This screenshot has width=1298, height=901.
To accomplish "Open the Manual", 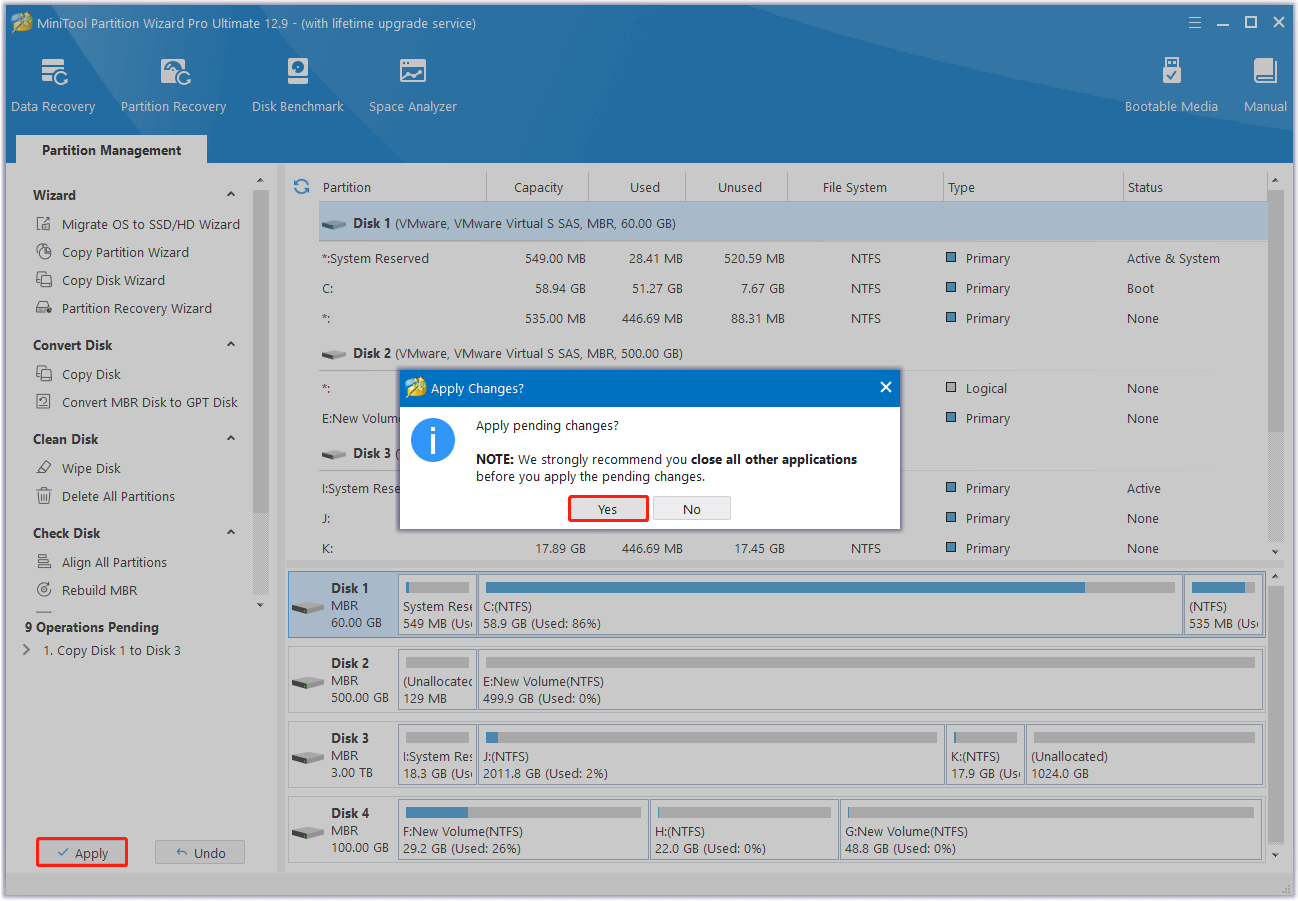I will 1265,86.
